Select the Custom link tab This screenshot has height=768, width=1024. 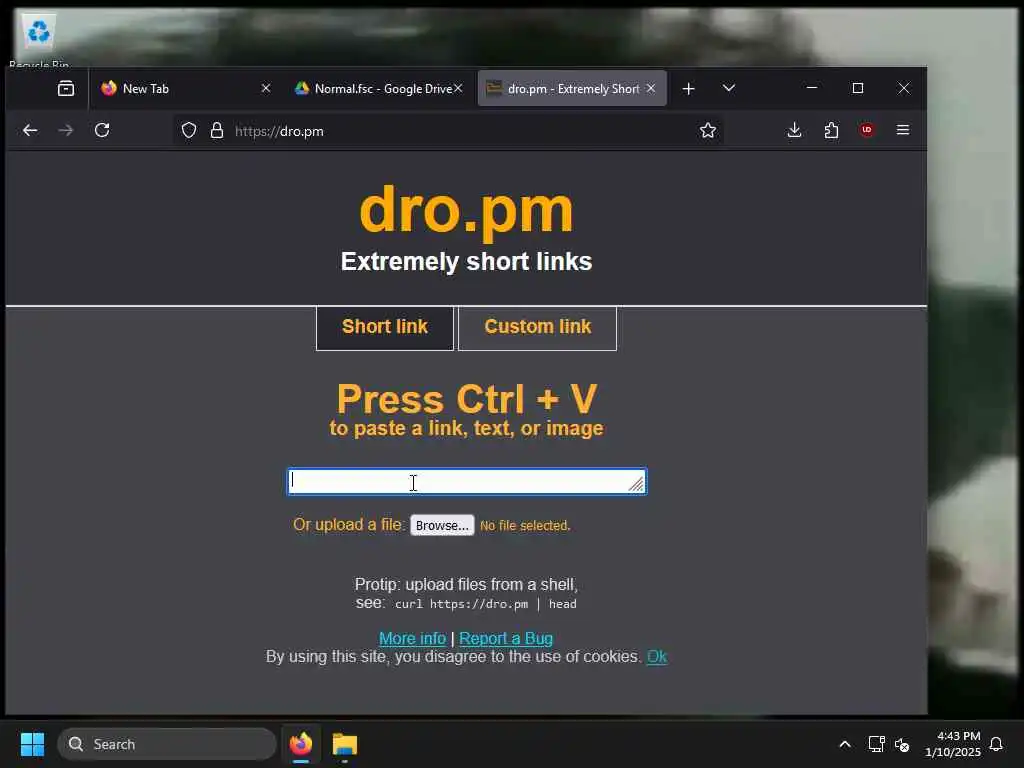pyautogui.click(x=537, y=327)
